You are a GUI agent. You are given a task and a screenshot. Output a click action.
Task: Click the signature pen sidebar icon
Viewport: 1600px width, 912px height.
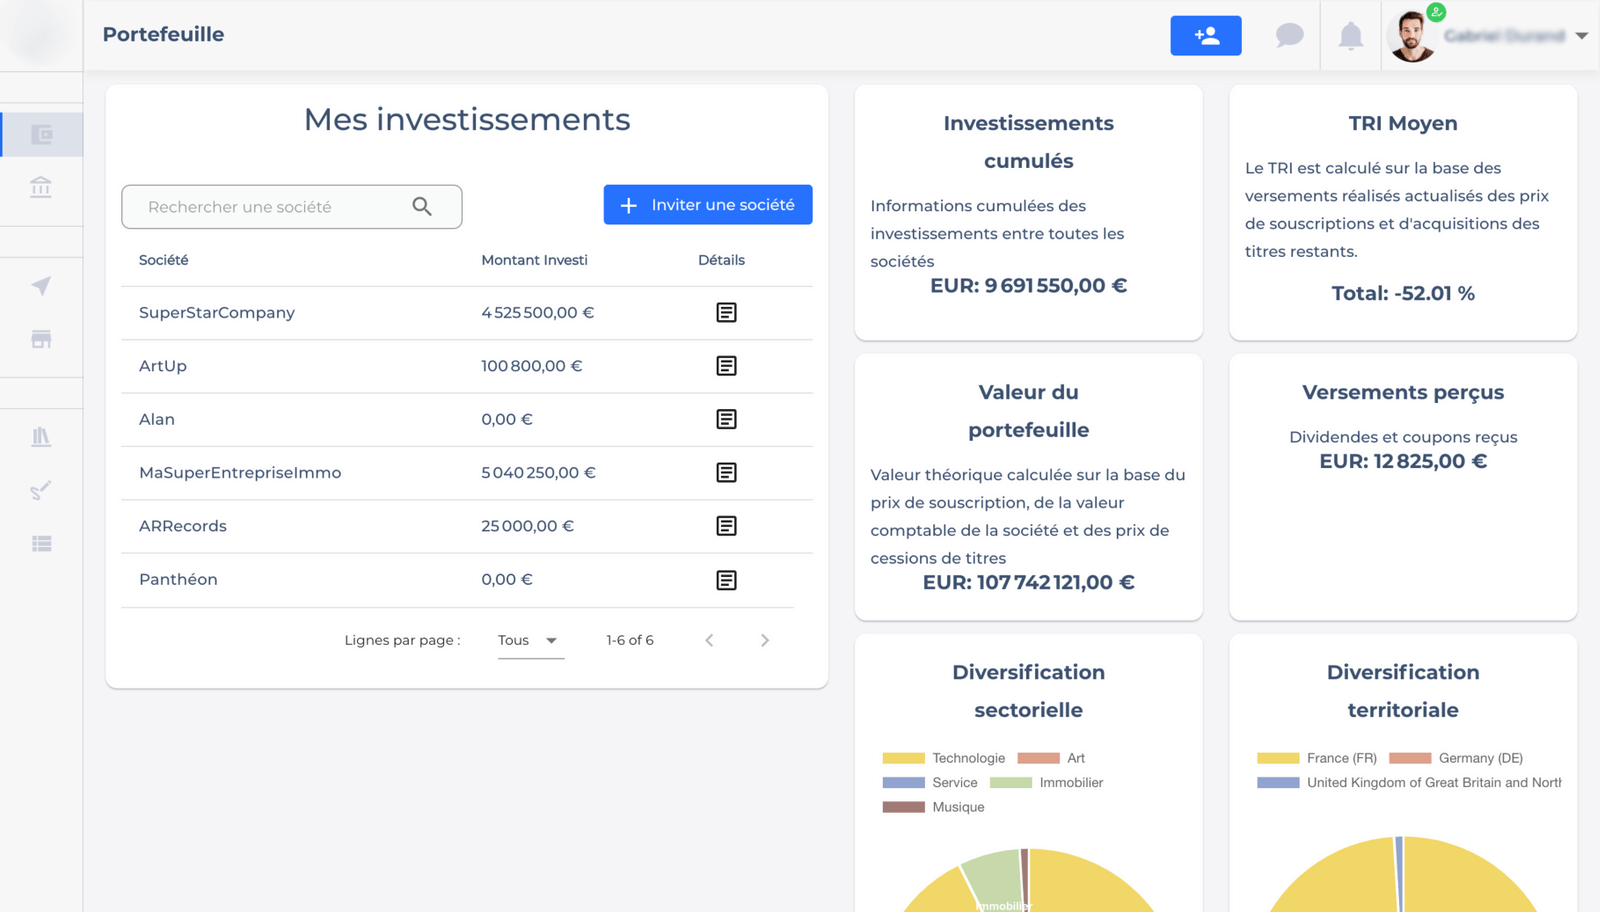[x=41, y=490]
